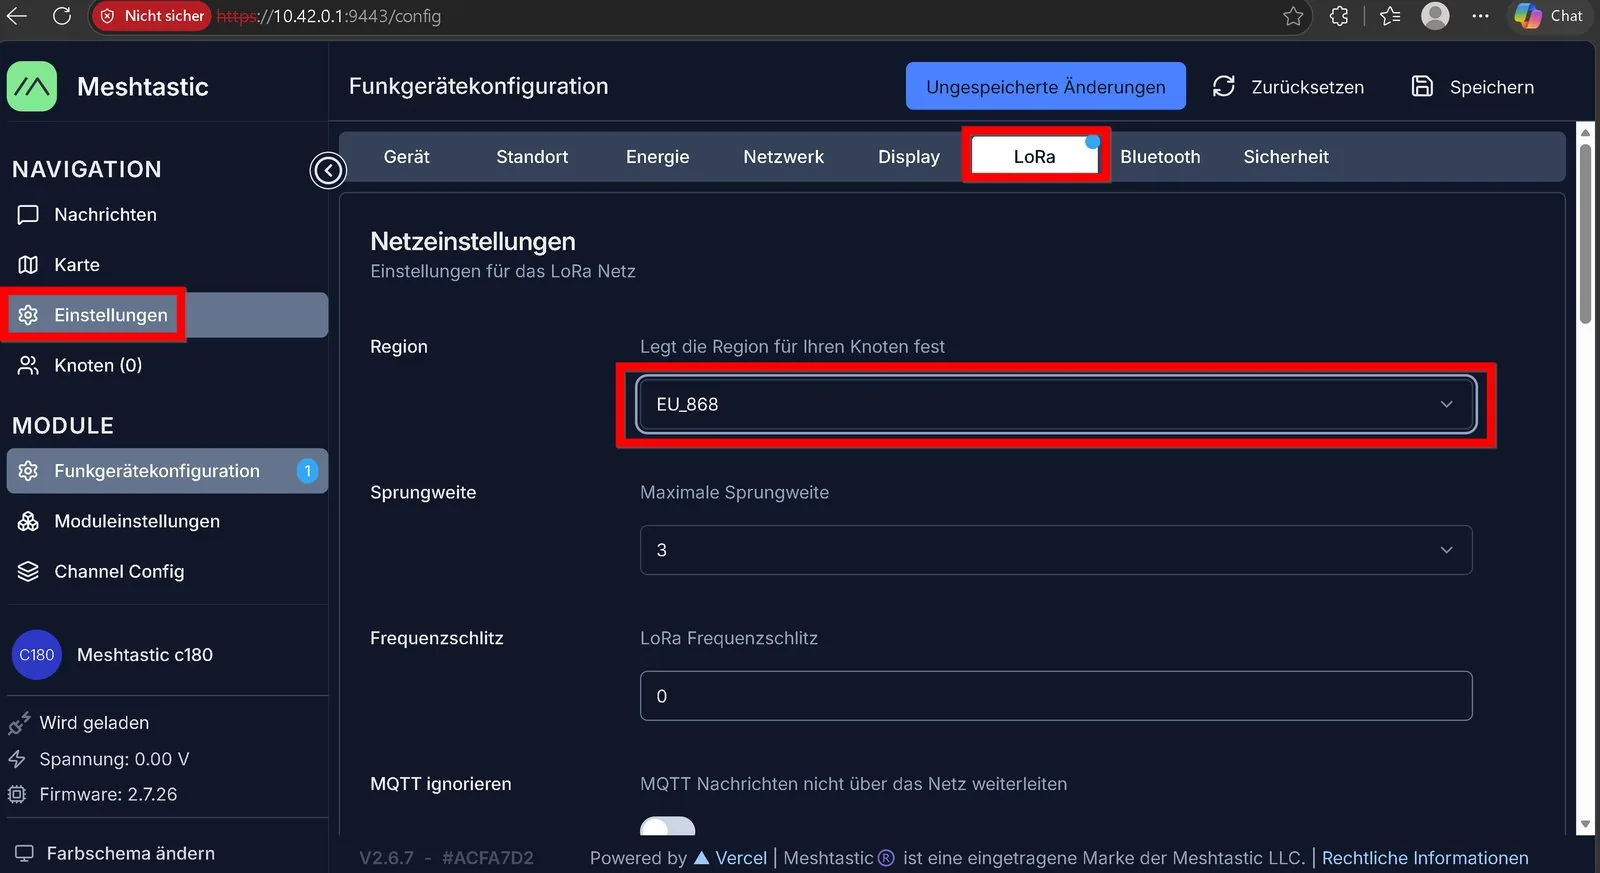Switch to the Display tab
Viewport: 1600px width, 873px height.
[909, 157]
